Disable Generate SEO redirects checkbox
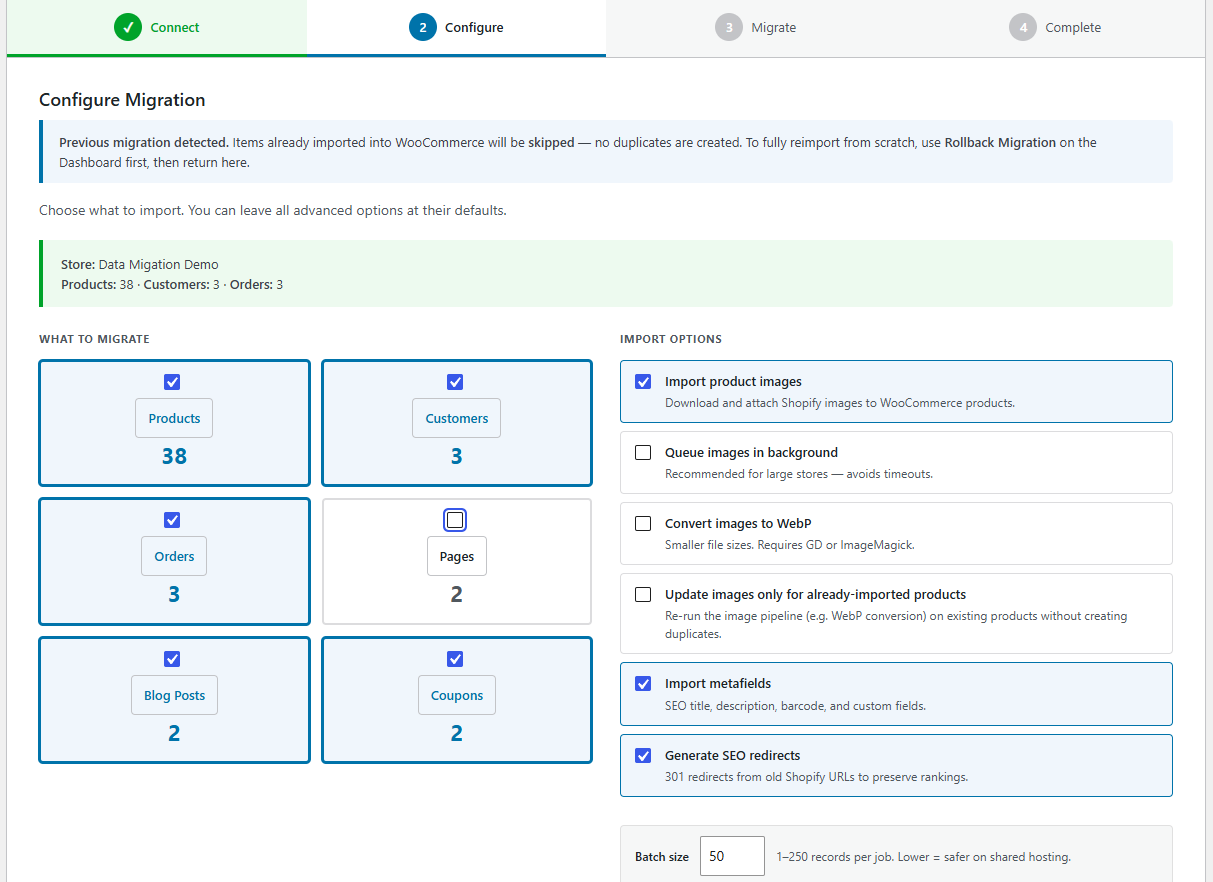Viewport: 1213px width, 882px height. pyautogui.click(x=643, y=756)
